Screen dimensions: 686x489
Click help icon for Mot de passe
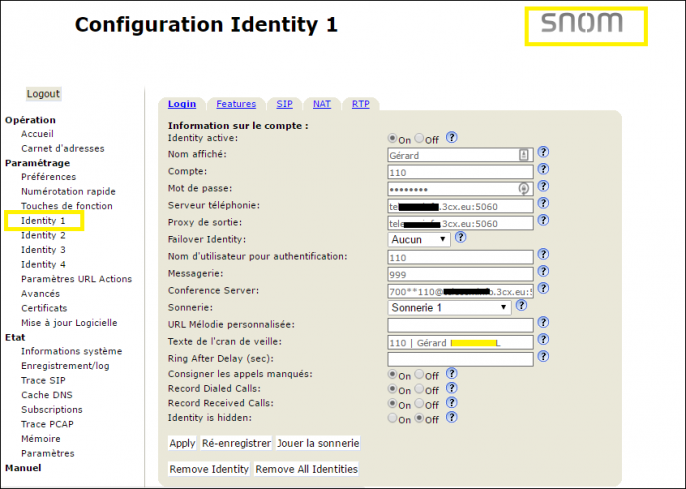point(543,186)
